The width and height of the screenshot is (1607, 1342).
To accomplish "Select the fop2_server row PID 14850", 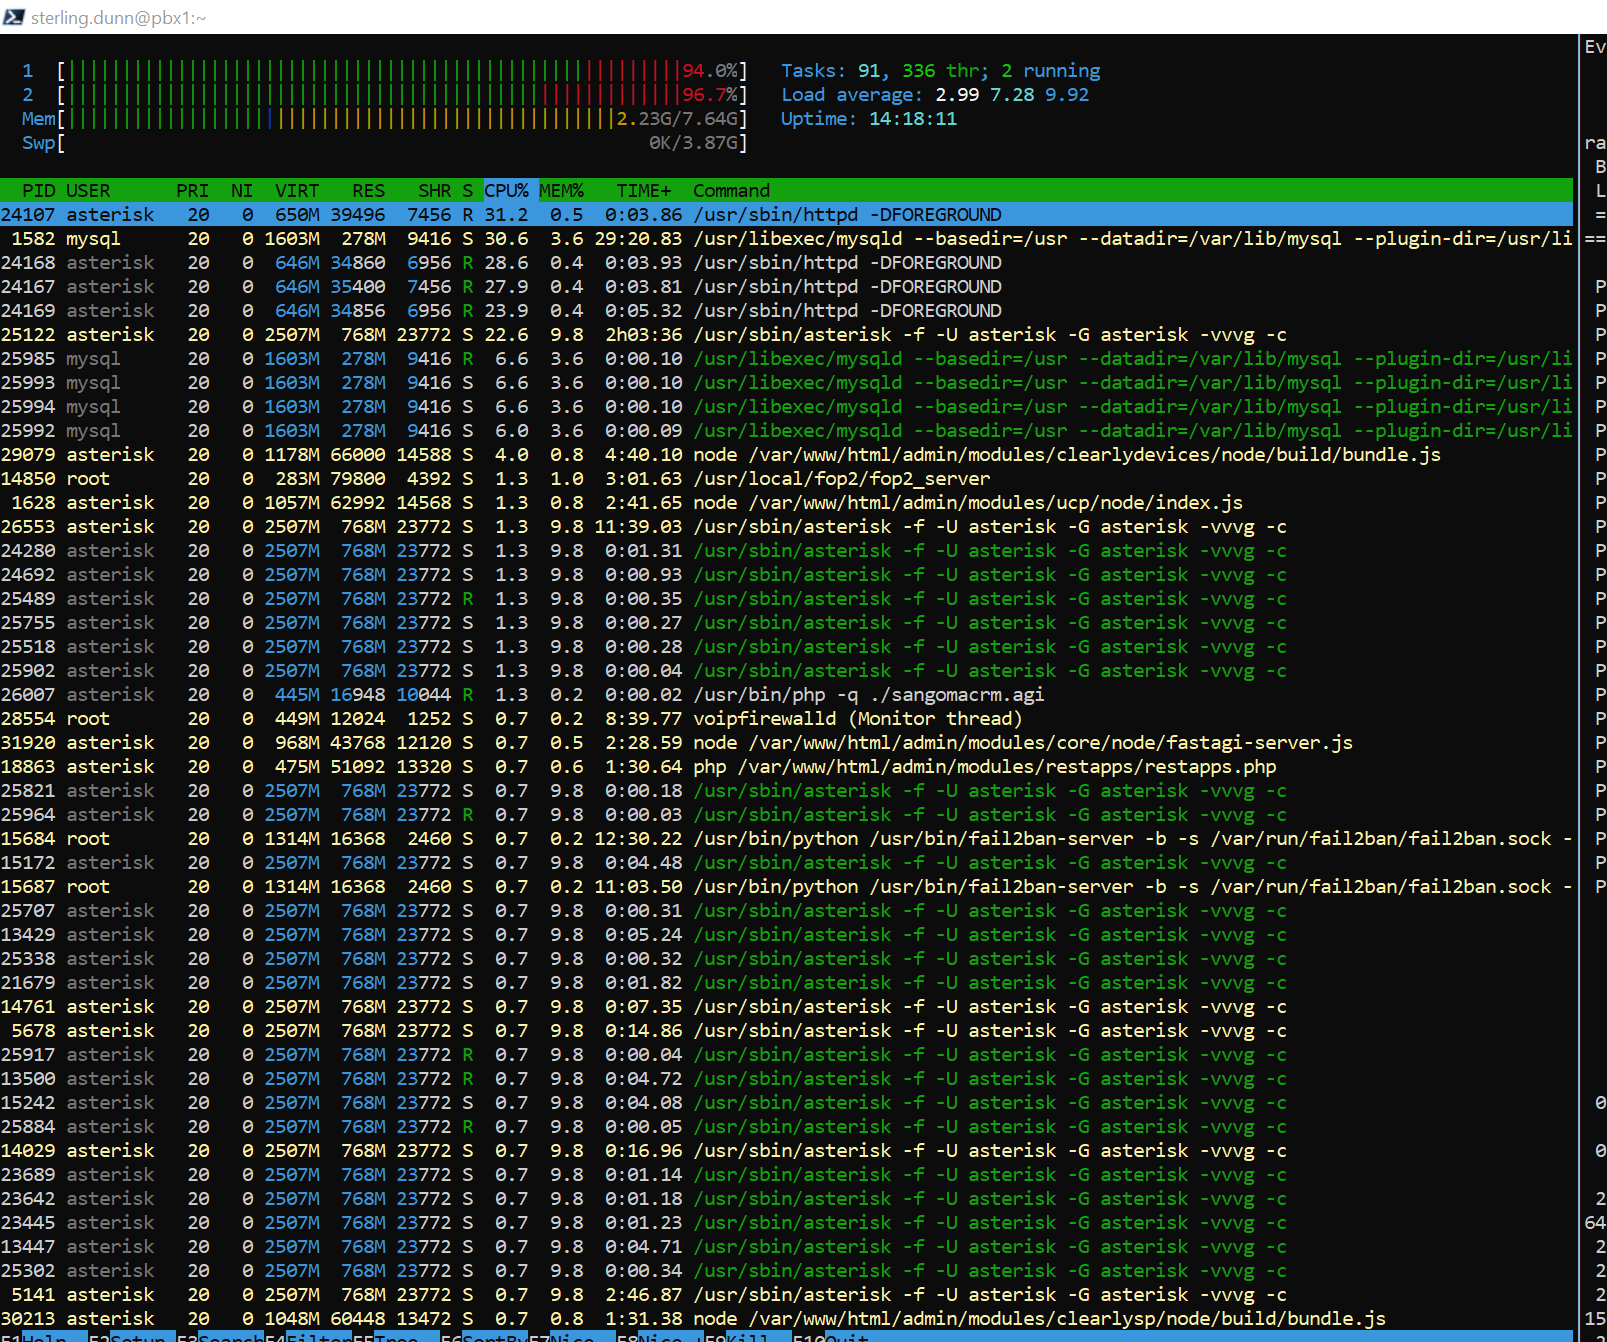I will pyautogui.click(x=786, y=478).
